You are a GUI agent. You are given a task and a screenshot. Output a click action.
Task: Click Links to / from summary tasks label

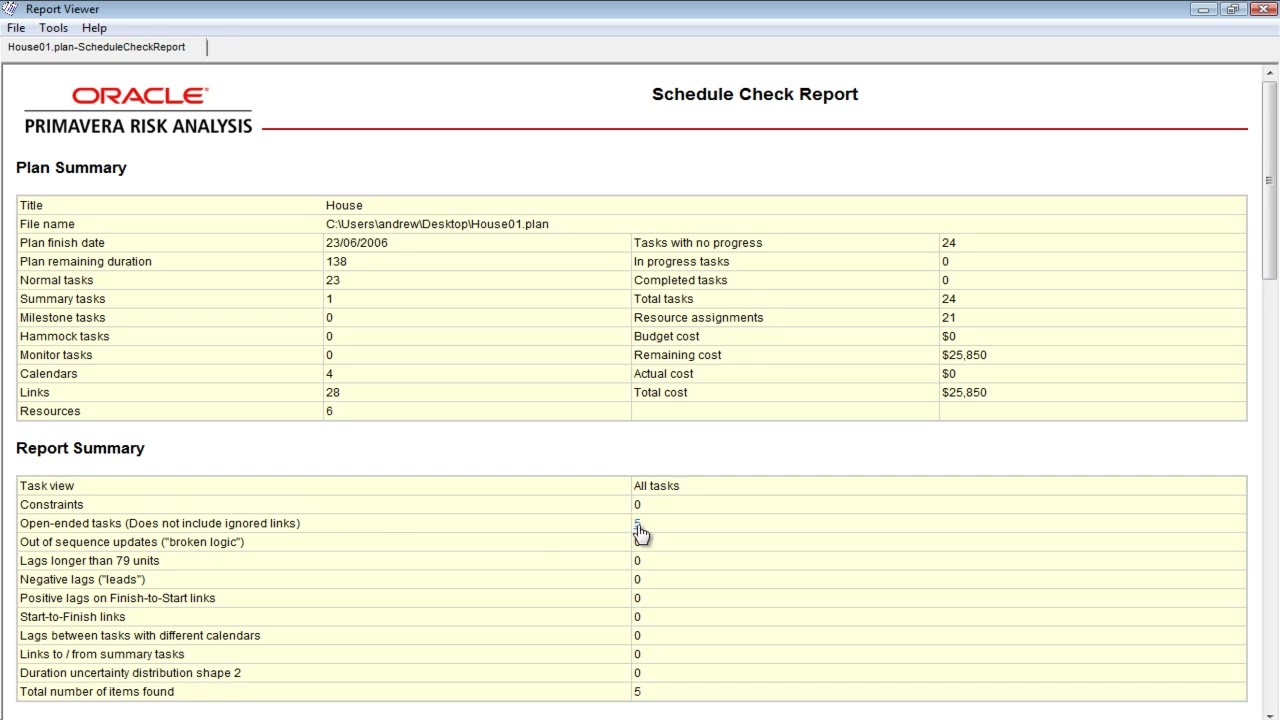pyautogui.click(x=102, y=654)
